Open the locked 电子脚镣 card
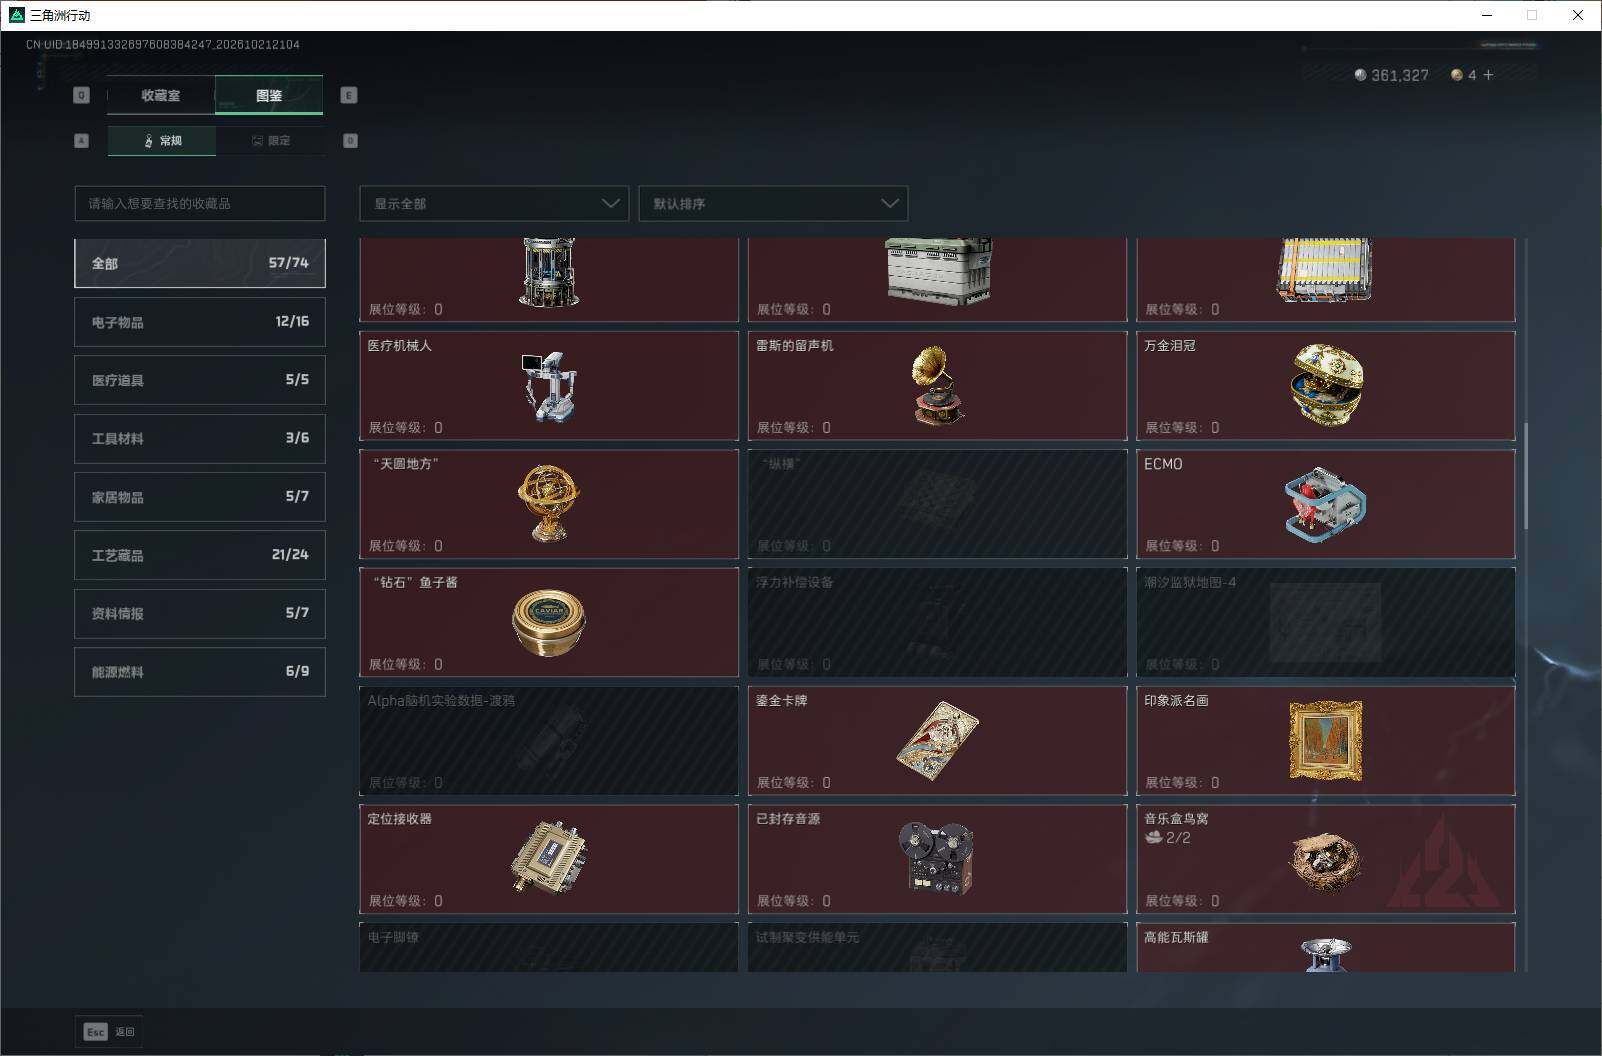Screen dimensions: 1602x1056 (549, 947)
